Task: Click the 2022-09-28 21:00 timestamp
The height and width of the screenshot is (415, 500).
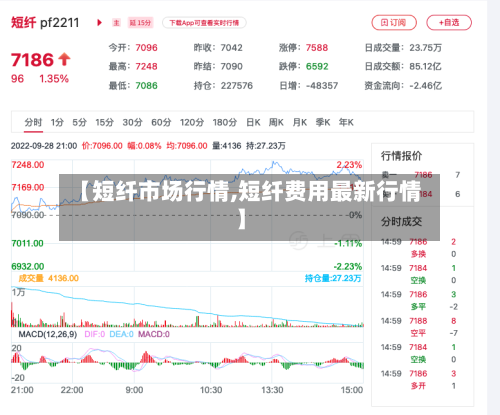Action: coord(44,146)
